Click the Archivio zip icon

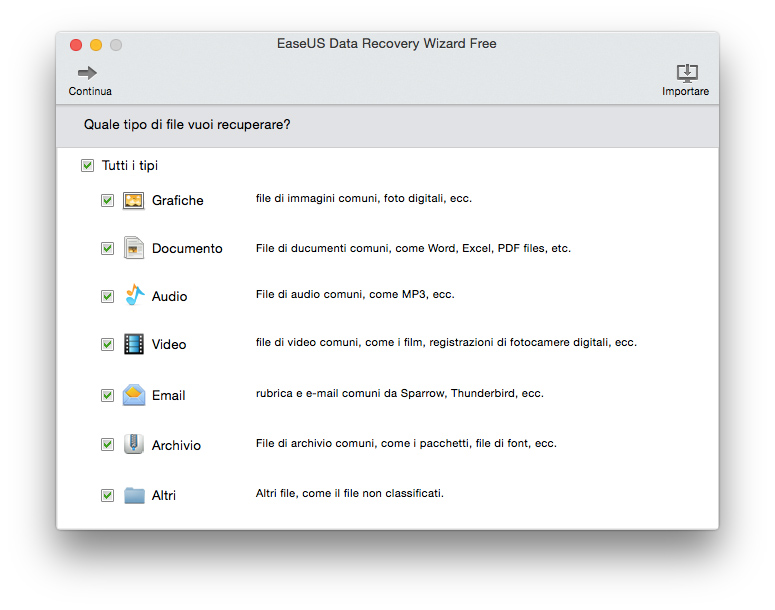133,444
